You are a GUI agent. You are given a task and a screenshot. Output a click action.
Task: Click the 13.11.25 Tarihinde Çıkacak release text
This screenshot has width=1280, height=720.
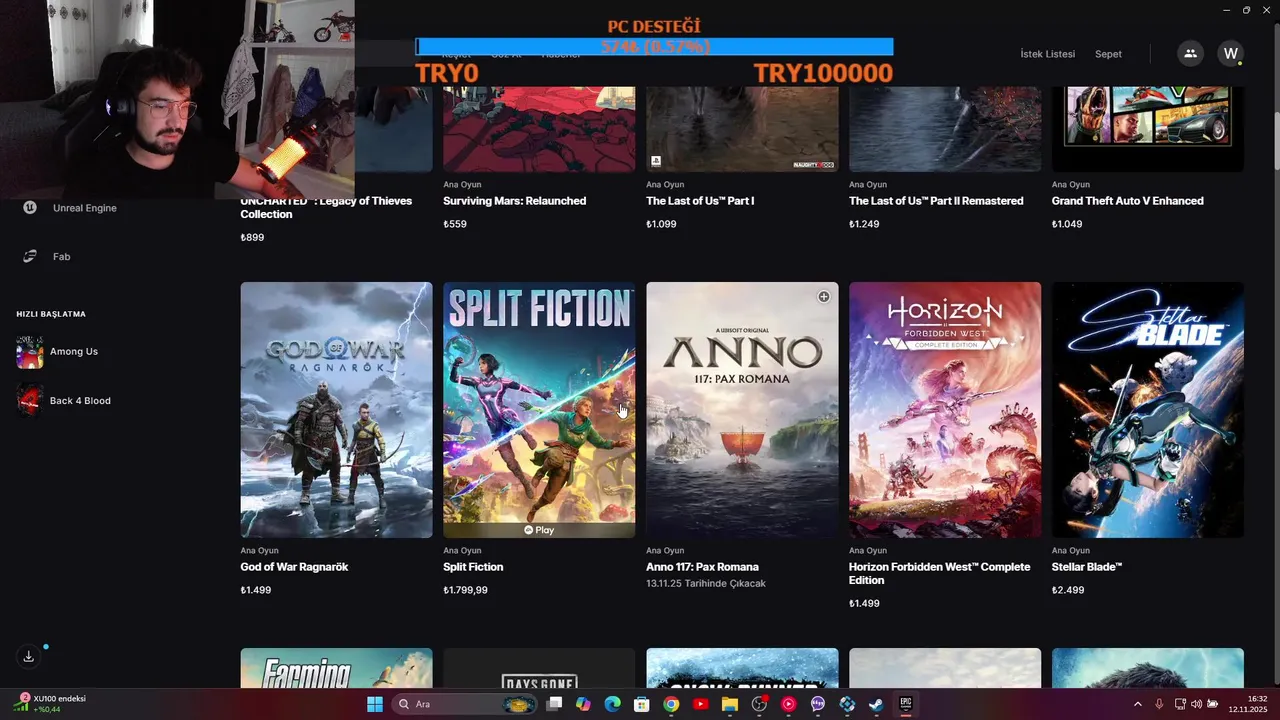coord(705,583)
